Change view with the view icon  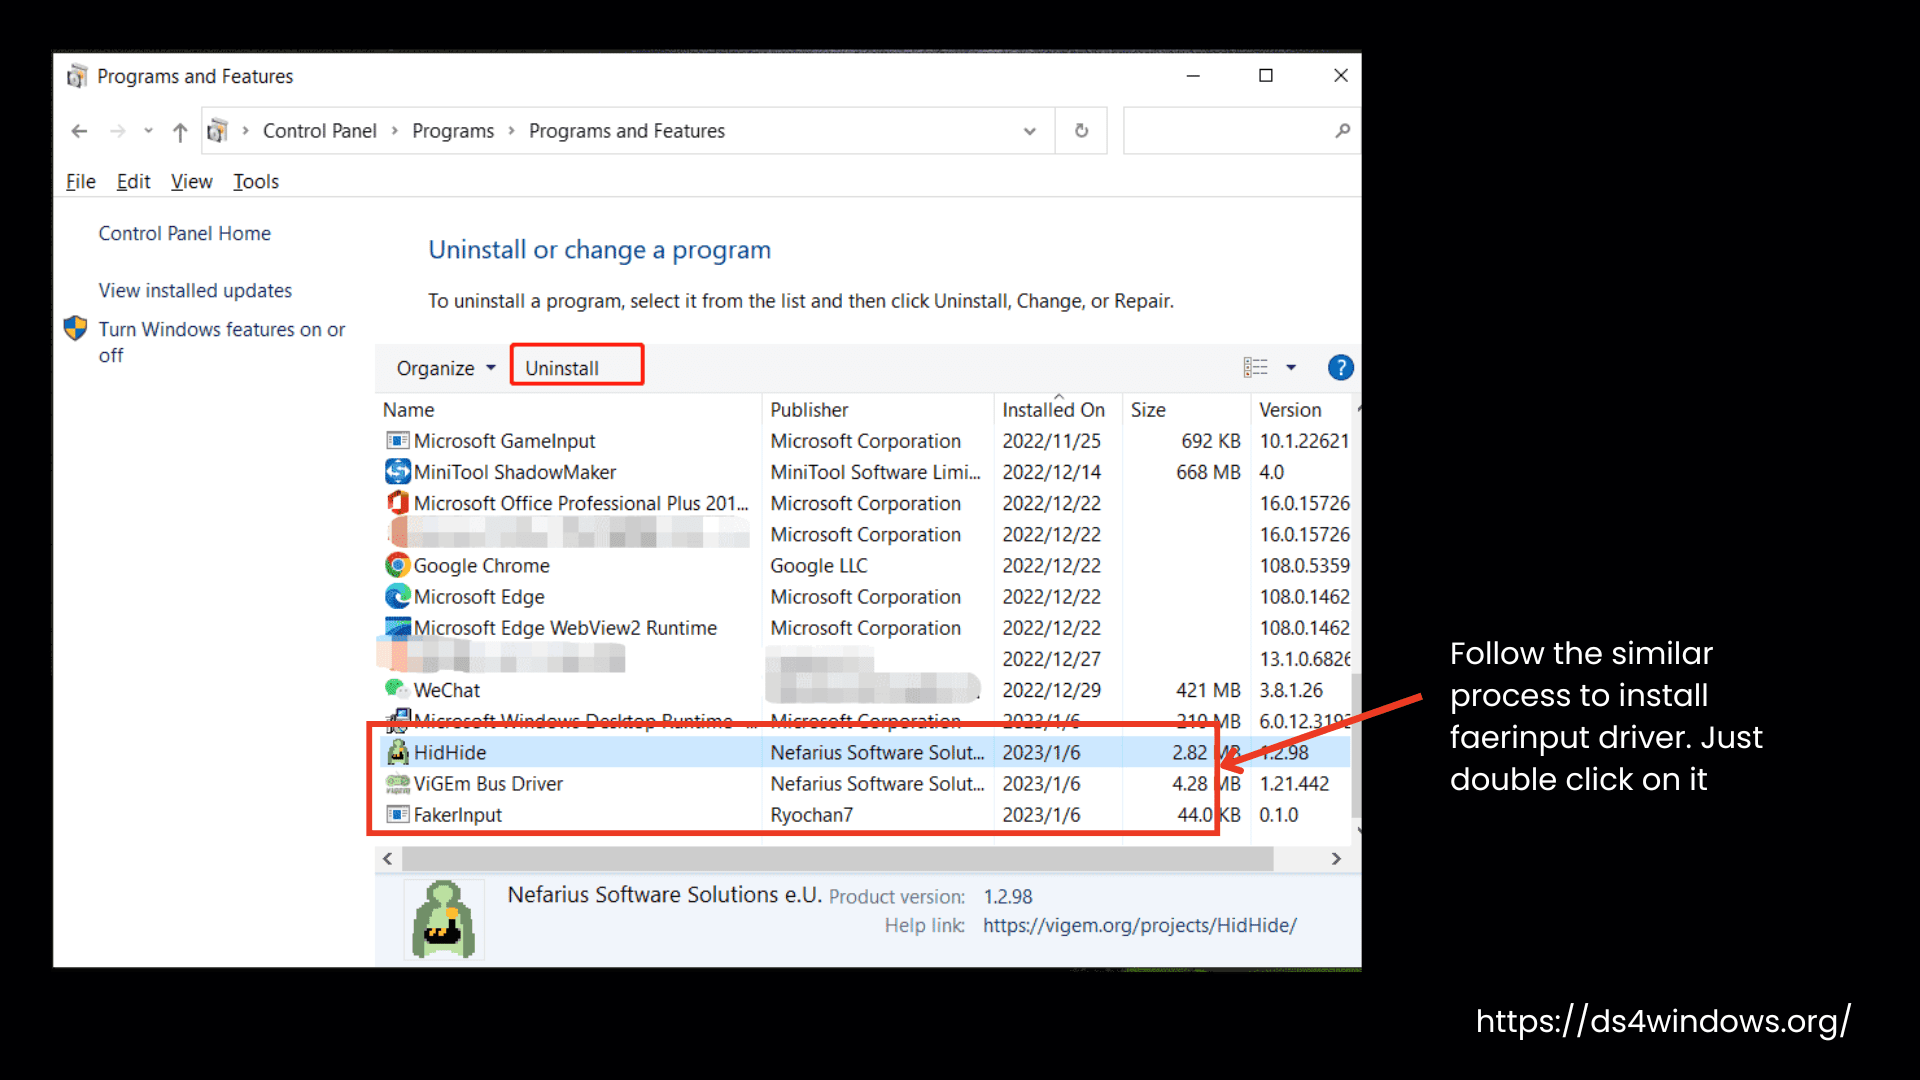pyautogui.click(x=1255, y=367)
